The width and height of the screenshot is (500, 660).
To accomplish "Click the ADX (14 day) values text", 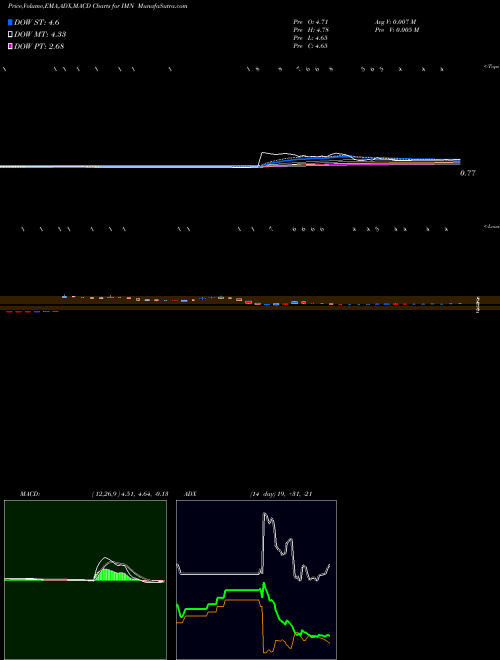I will pos(280,494).
